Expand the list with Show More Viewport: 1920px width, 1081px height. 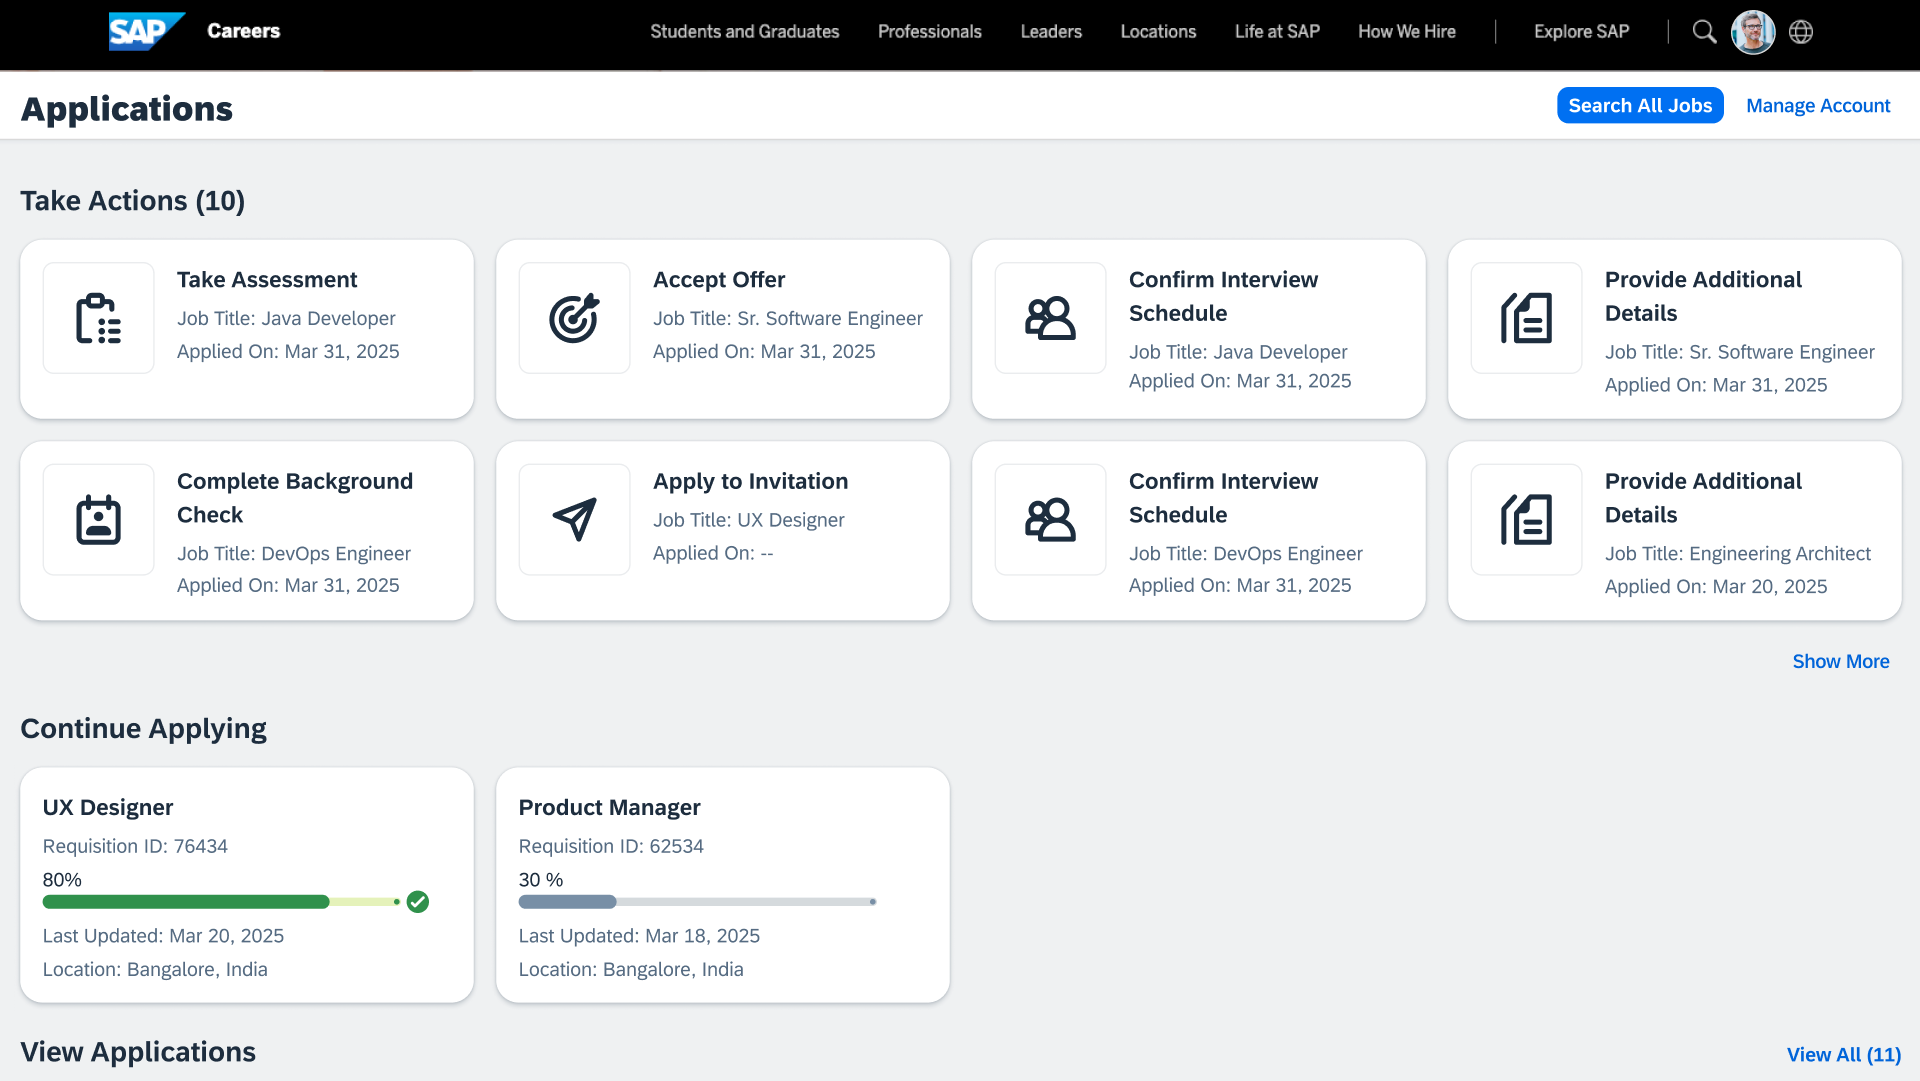[1840, 661]
